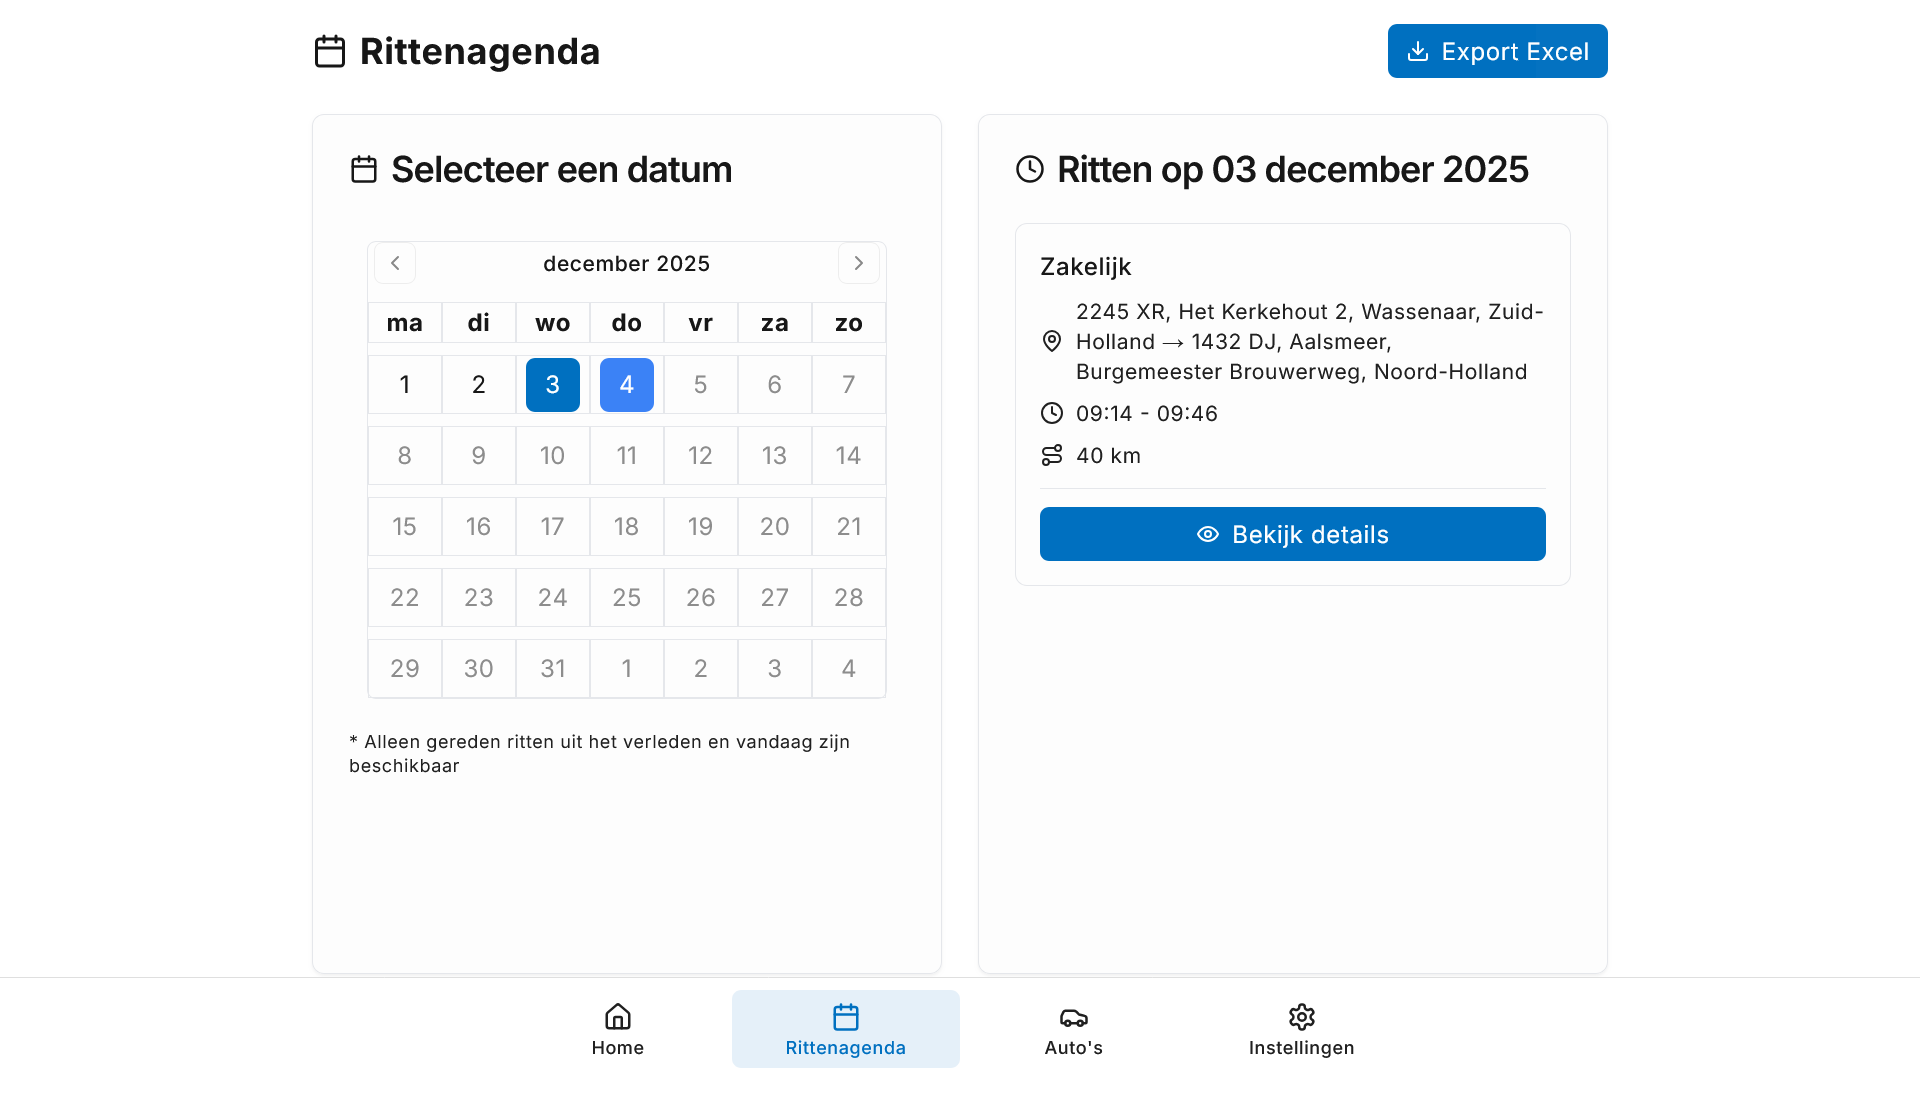The image size is (1920, 1117).
Task: Click the location pin icon in the trip card
Action: pos(1051,341)
